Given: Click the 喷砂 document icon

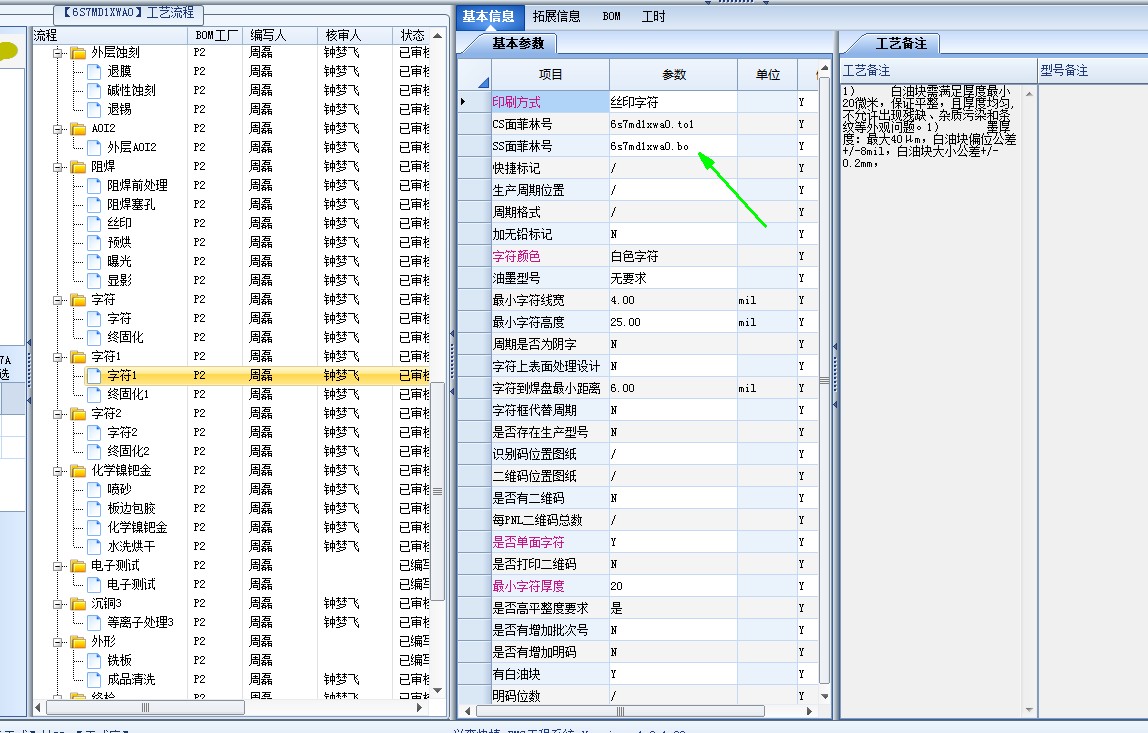Looking at the screenshot, I should coord(94,490).
